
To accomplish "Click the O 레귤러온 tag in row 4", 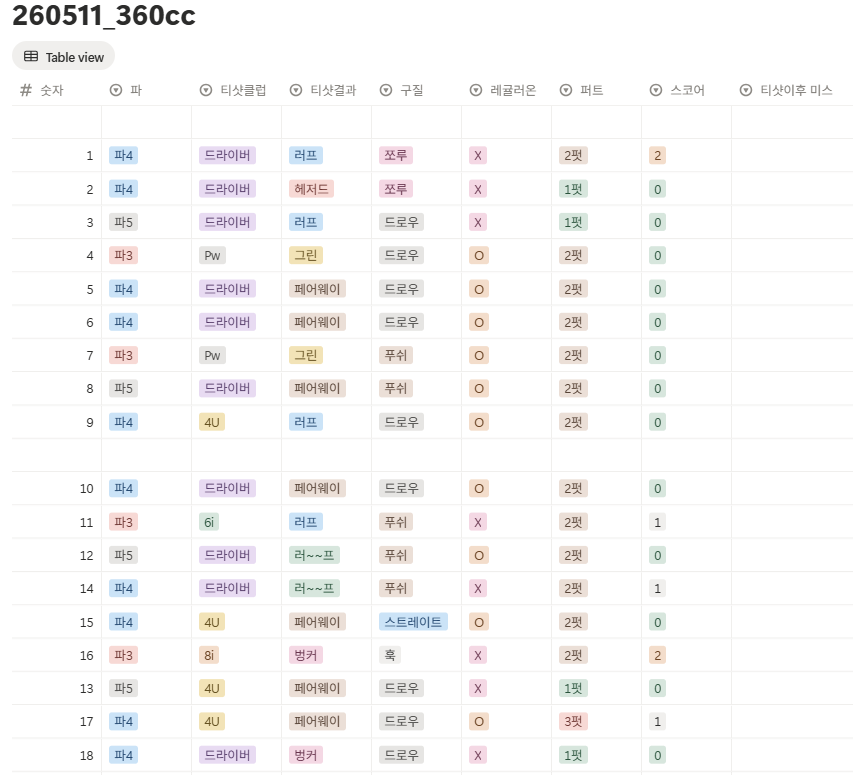I will pyautogui.click(x=479, y=256).
